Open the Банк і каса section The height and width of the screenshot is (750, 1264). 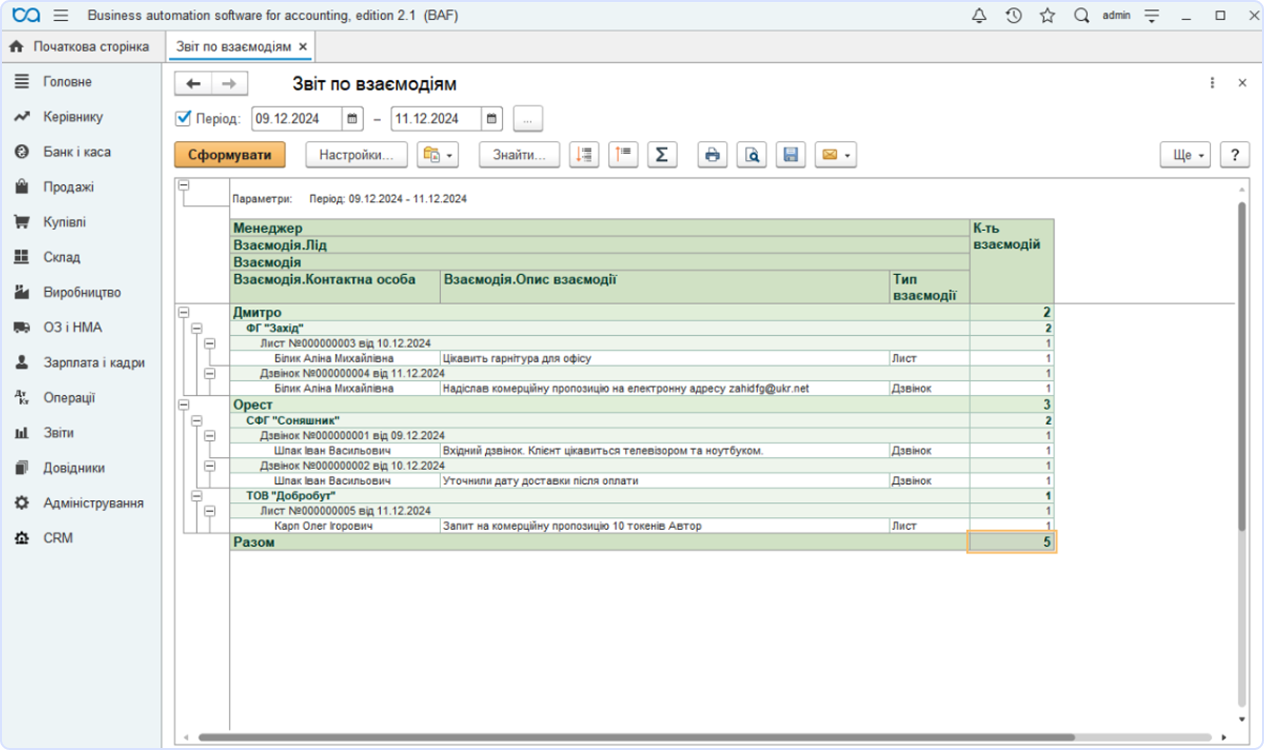pyautogui.click(x=77, y=152)
